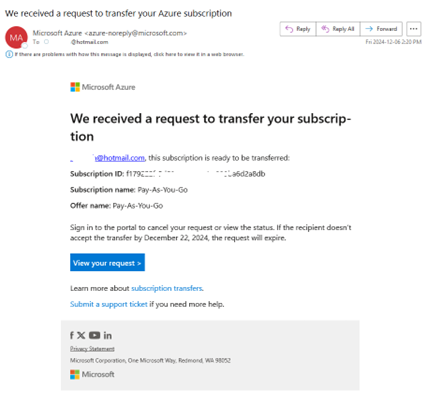
Task: Click the Reply All button
Action: pos(338,29)
